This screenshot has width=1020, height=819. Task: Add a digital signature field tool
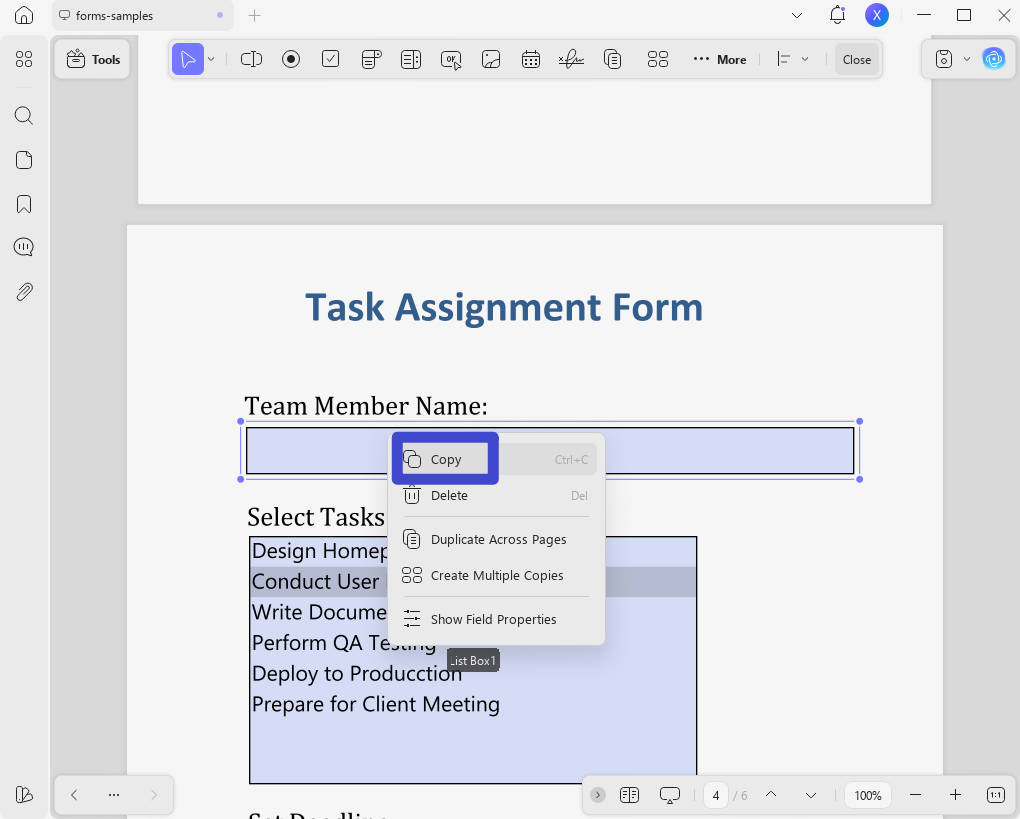click(571, 59)
